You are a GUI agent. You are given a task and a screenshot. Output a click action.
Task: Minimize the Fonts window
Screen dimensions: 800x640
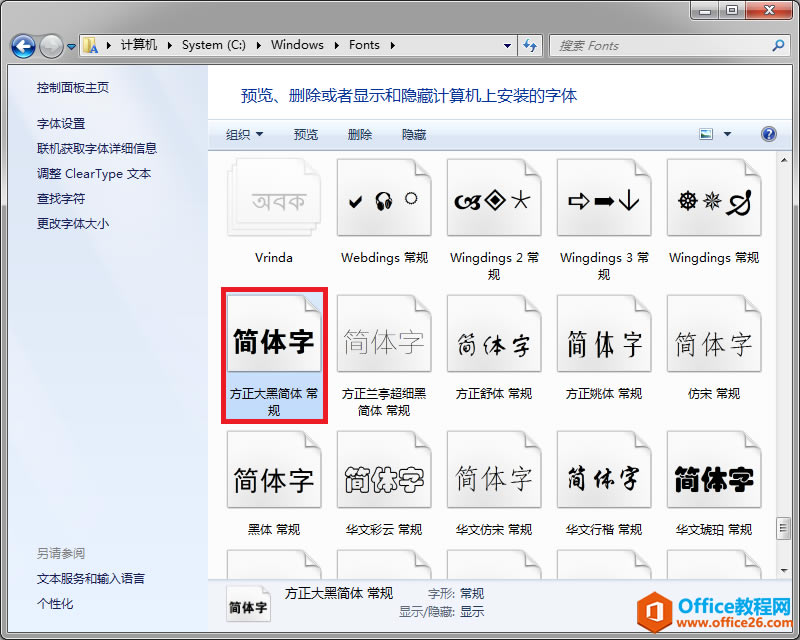coord(705,10)
